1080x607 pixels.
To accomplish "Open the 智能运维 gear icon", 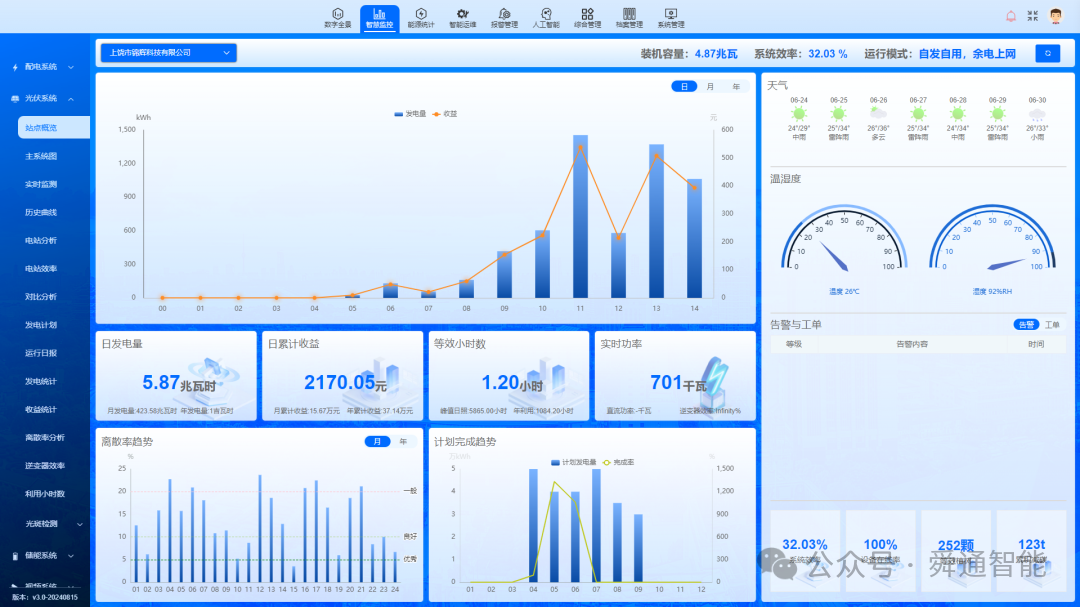I will coord(463,14).
